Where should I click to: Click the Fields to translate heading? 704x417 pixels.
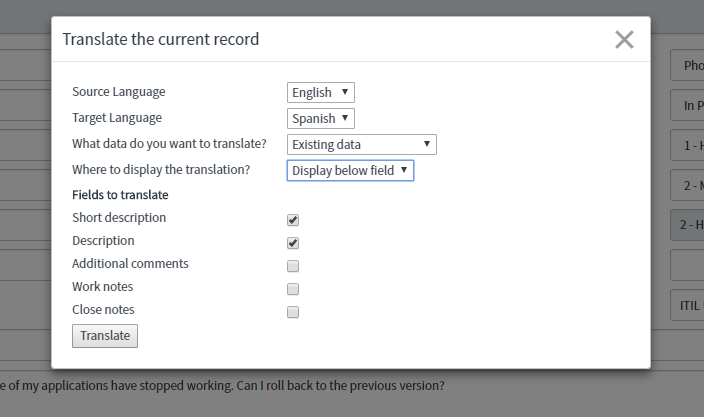tap(120, 195)
